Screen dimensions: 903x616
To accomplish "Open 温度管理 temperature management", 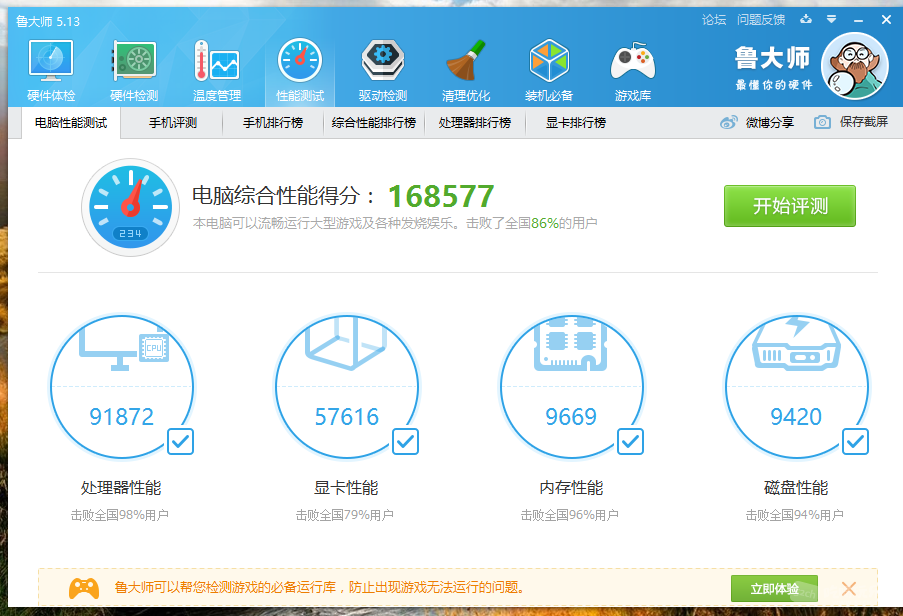I will (x=217, y=71).
